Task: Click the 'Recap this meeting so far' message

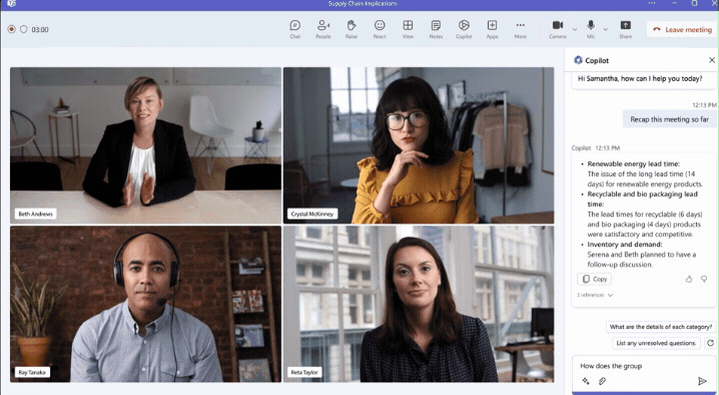Action: coord(669,119)
